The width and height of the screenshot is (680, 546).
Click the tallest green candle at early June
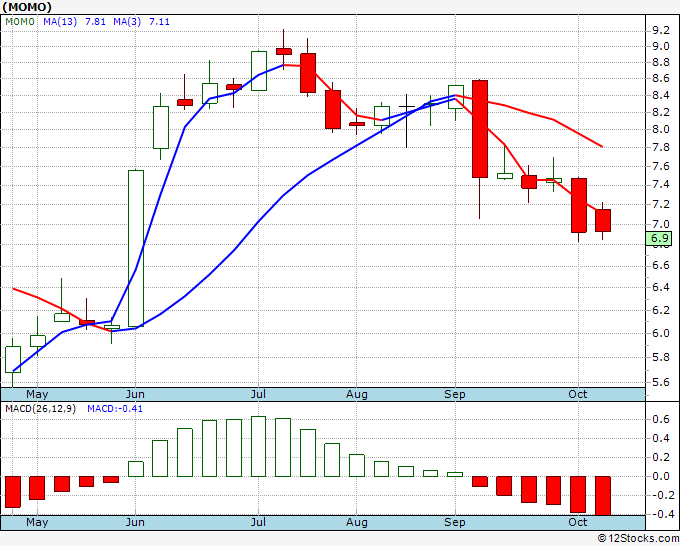pyautogui.click(x=136, y=248)
